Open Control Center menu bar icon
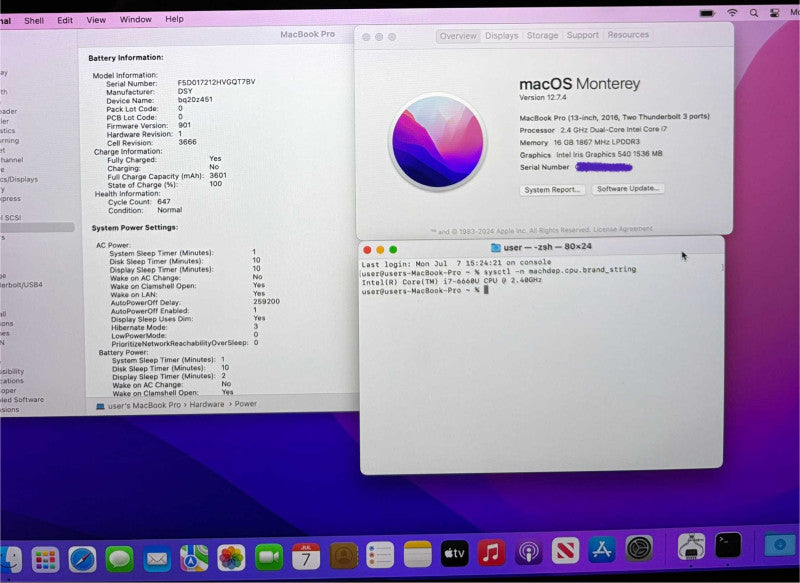This screenshot has width=800, height=583. pyautogui.click(x=774, y=13)
